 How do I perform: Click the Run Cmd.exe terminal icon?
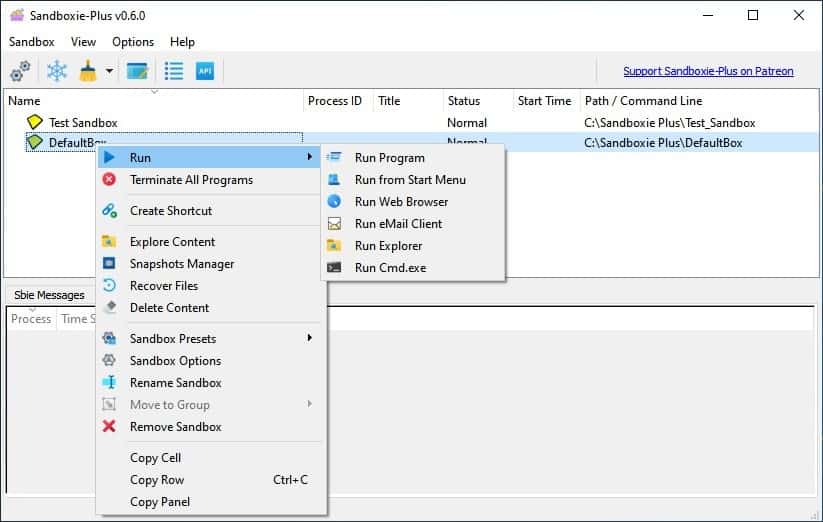pos(335,268)
